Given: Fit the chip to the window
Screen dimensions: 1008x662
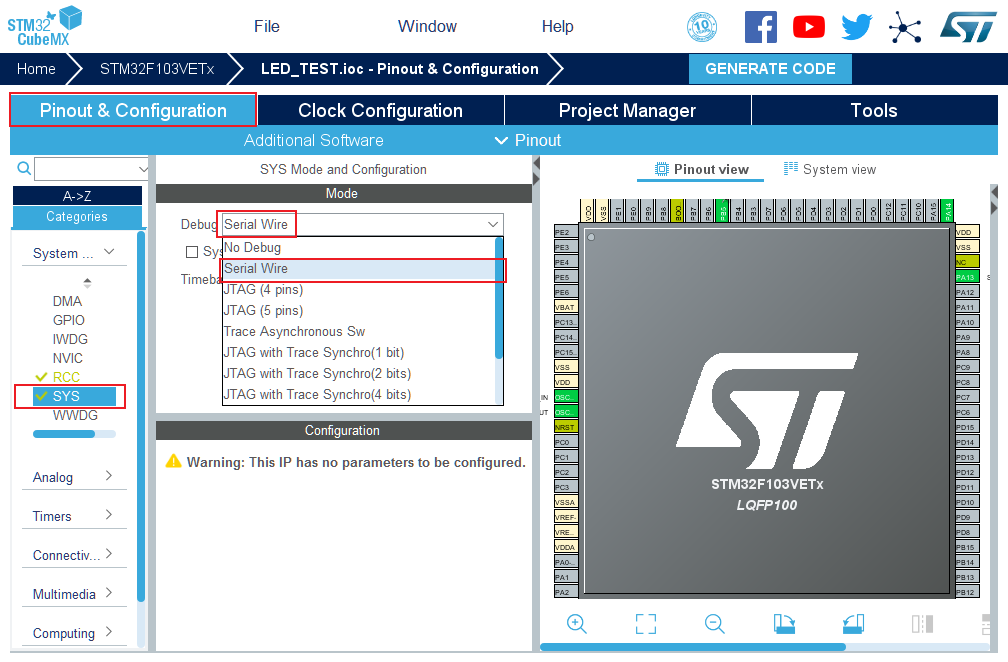Looking at the screenshot, I should 646,623.
